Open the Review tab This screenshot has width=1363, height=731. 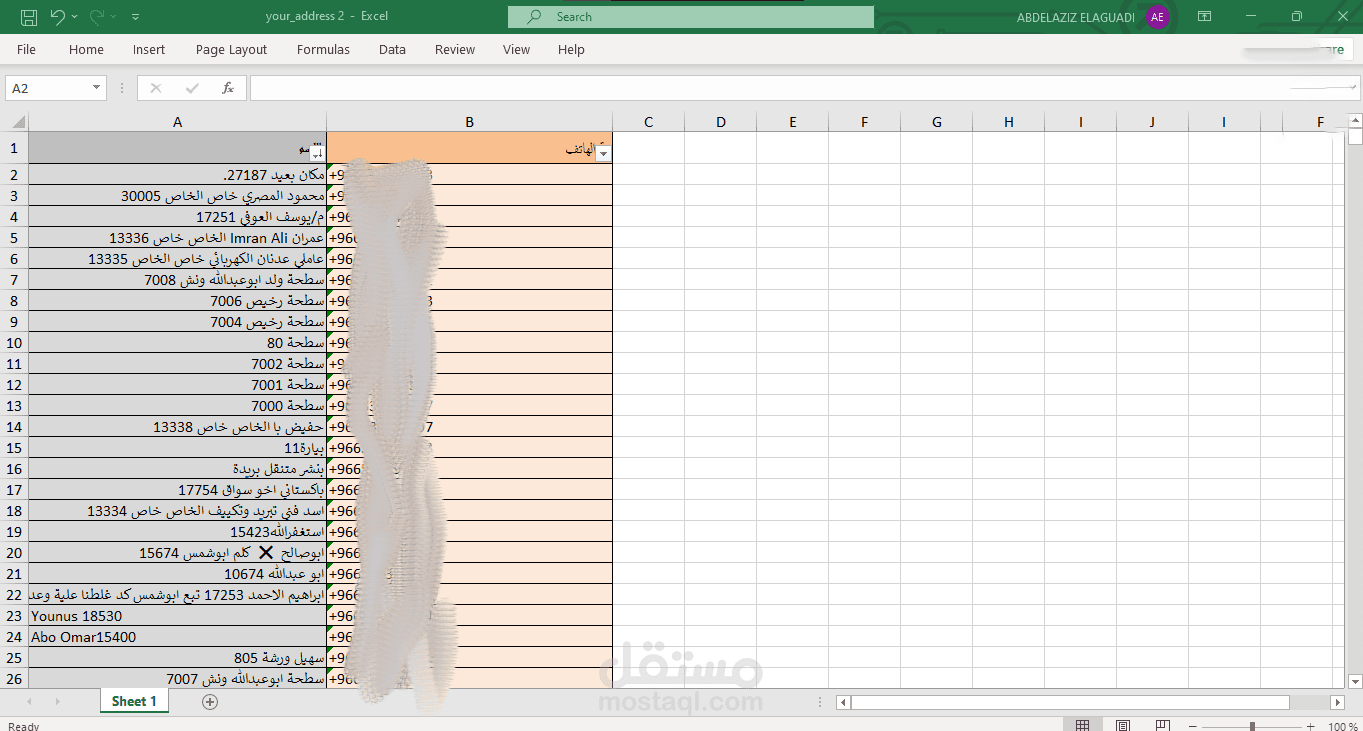[455, 50]
